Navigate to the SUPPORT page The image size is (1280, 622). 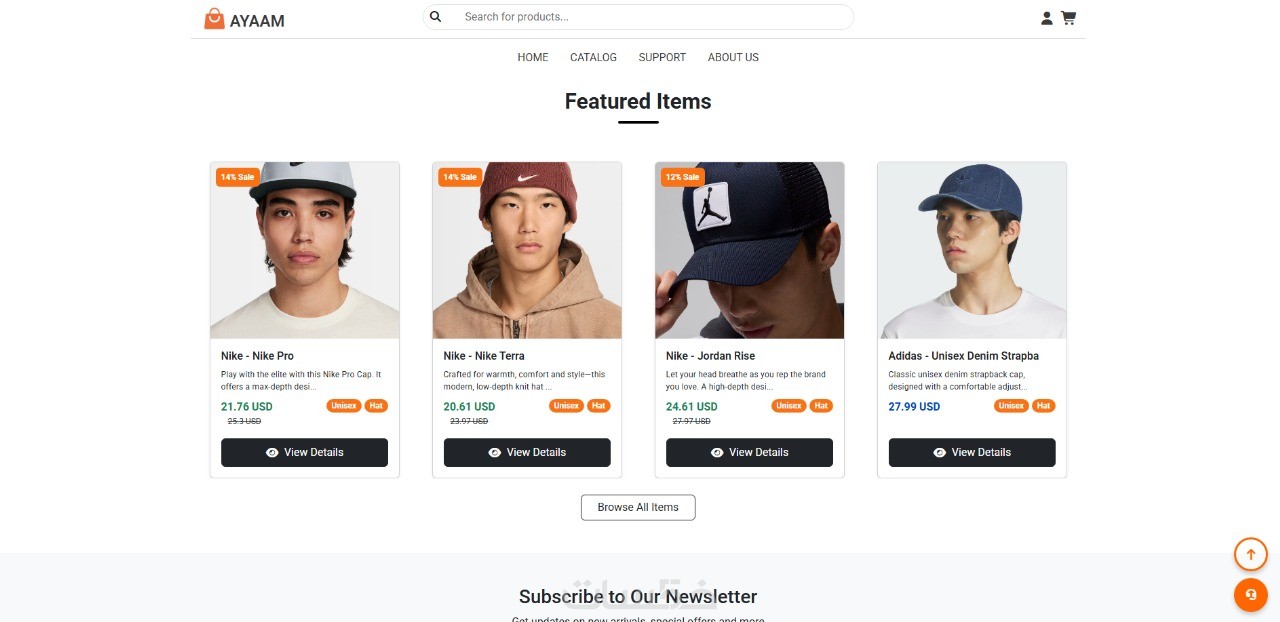tap(662, 58)
